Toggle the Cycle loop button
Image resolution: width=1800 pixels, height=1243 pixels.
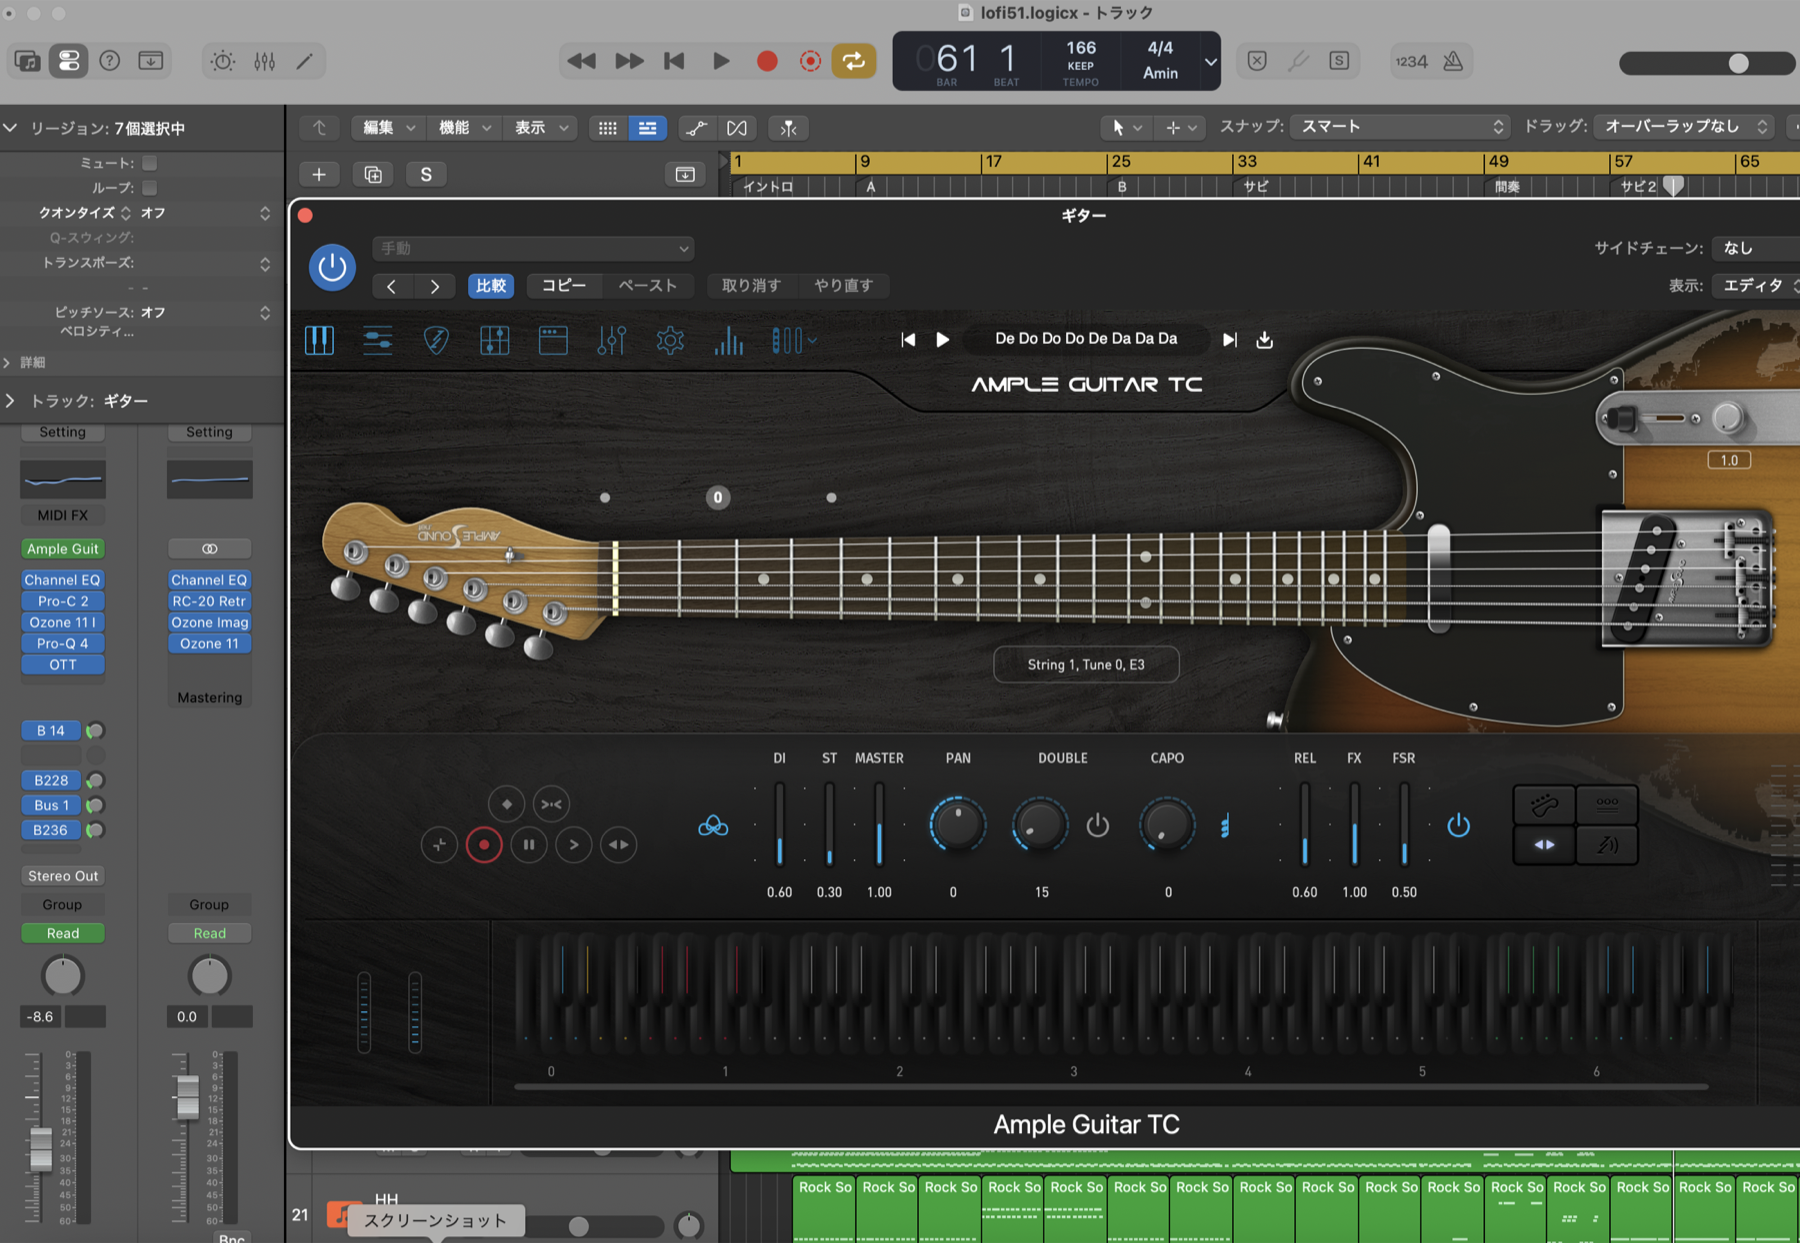(854, 61)
